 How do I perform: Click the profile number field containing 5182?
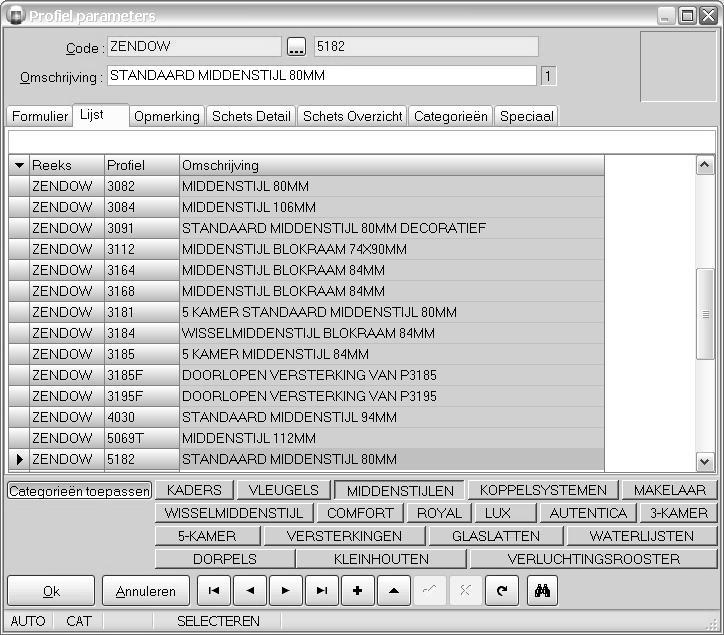click(x=426, y=47)
